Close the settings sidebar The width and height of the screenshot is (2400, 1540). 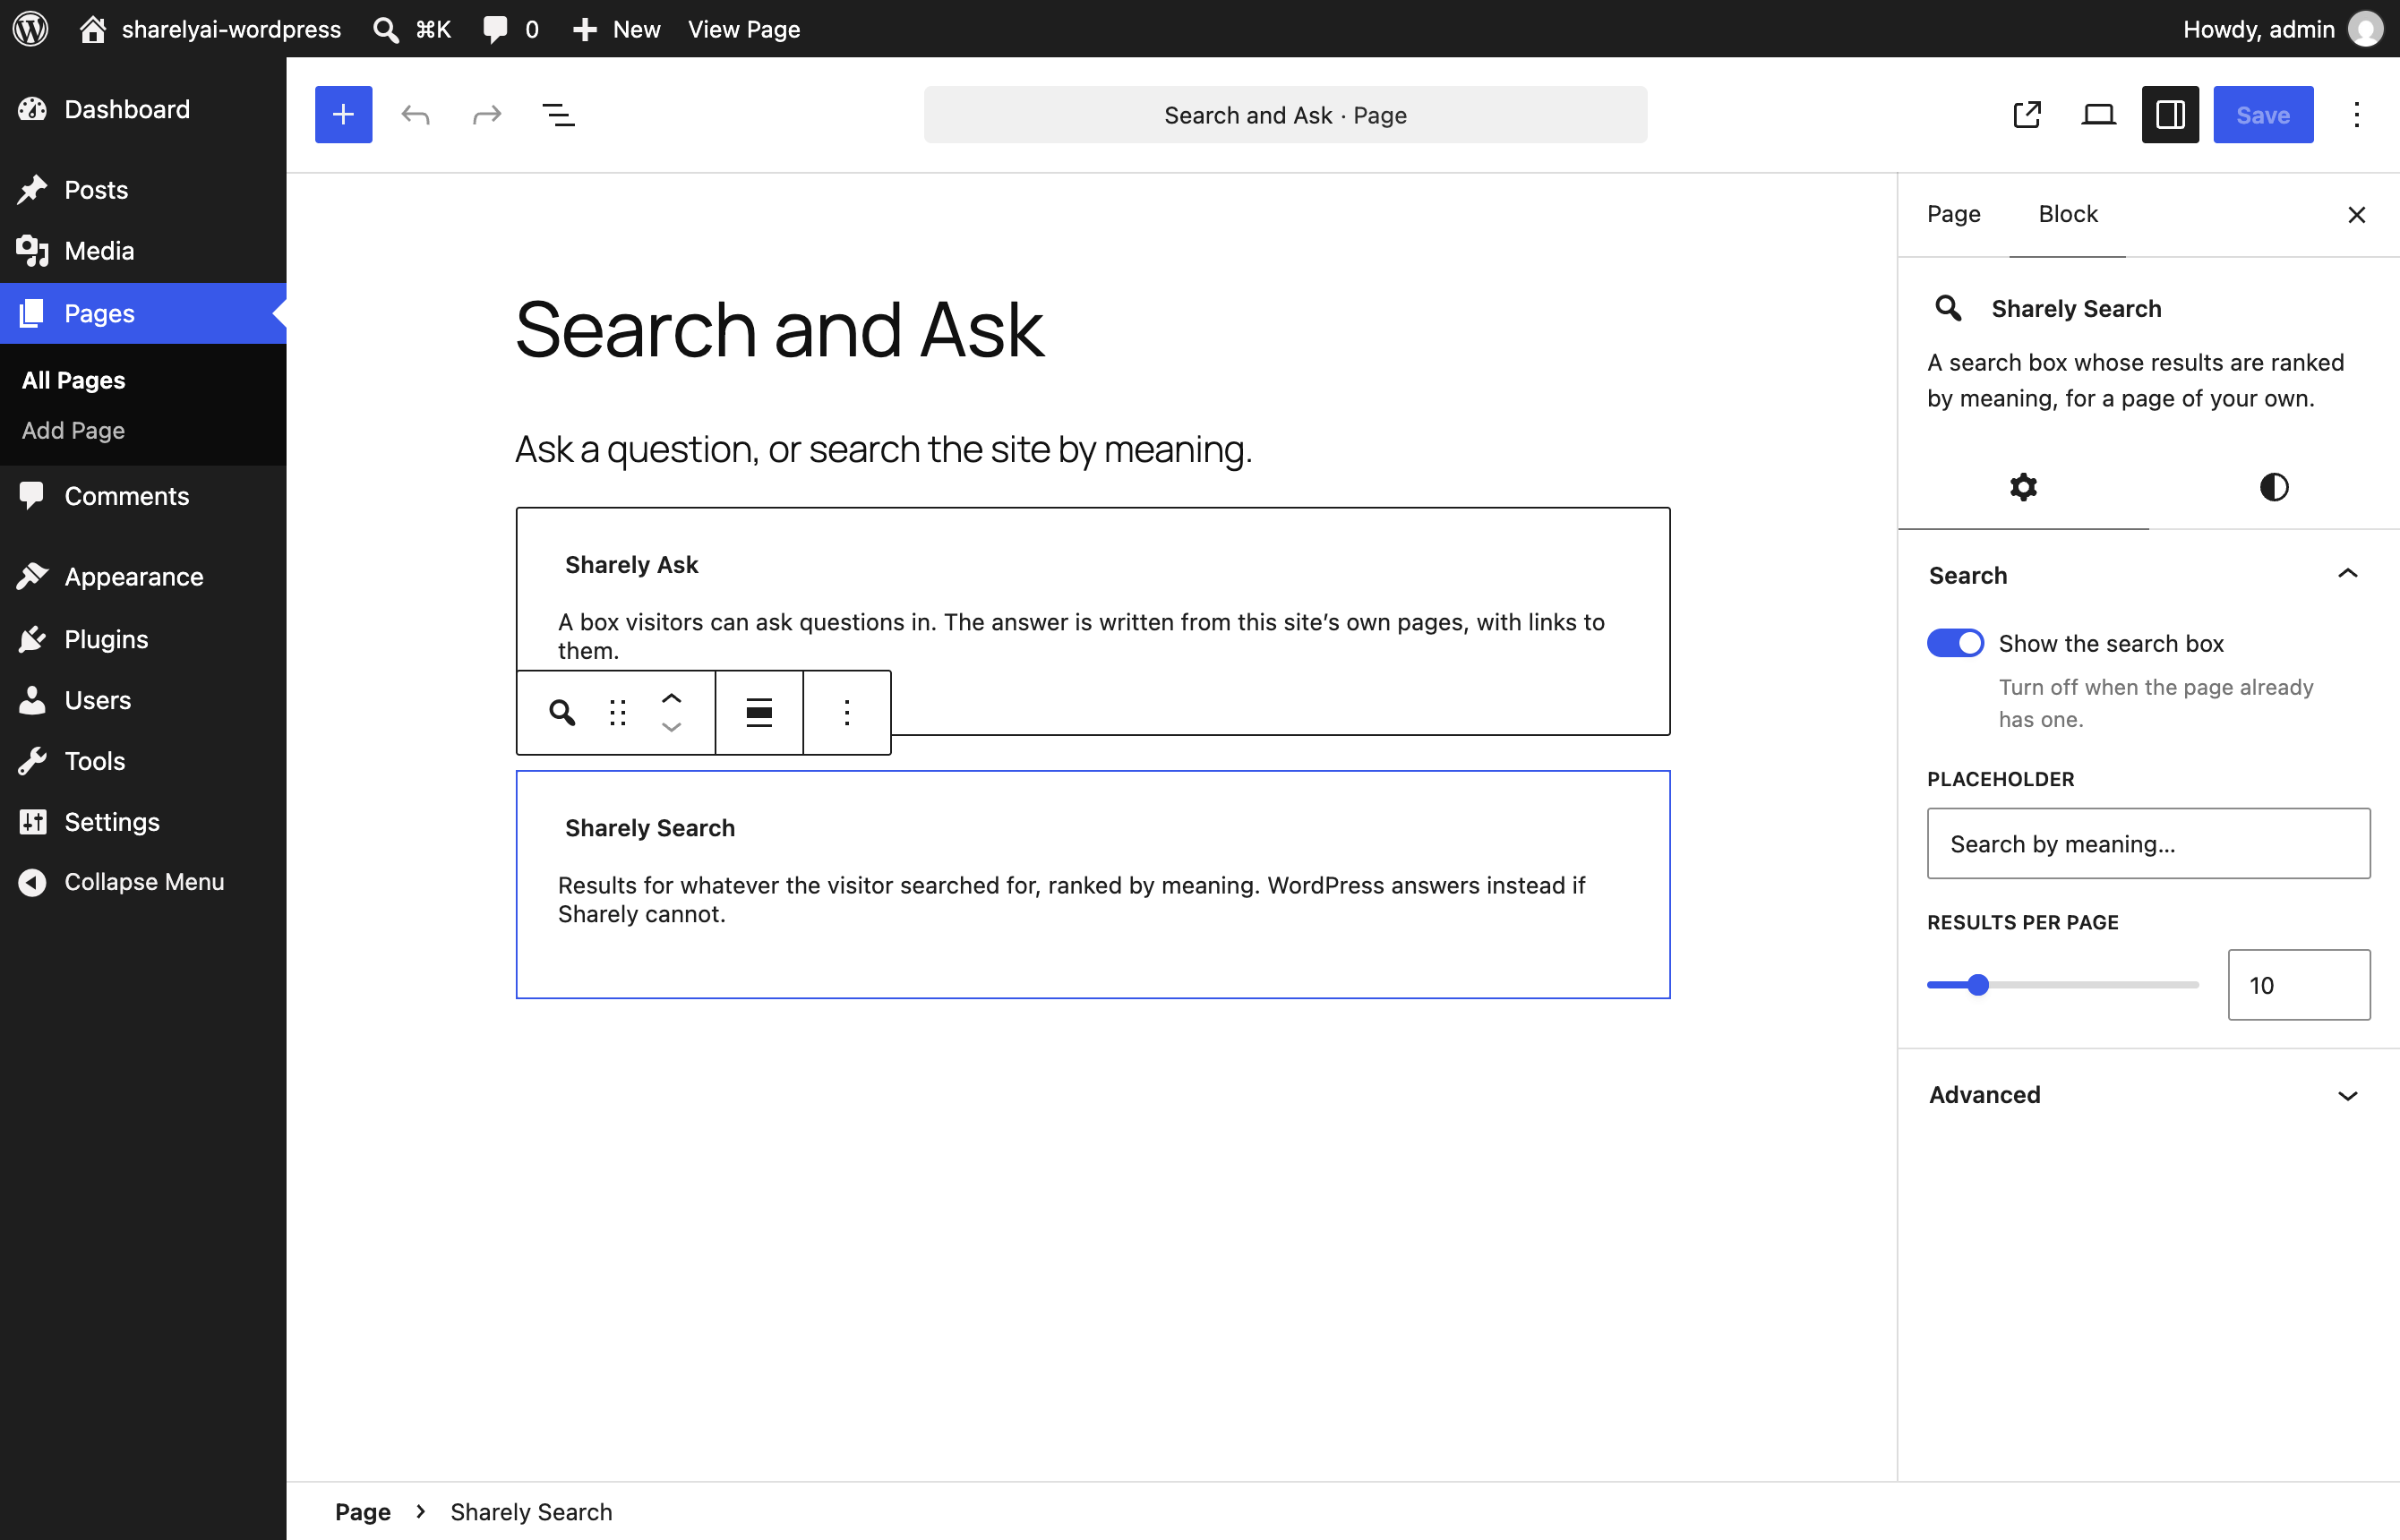2356,214
